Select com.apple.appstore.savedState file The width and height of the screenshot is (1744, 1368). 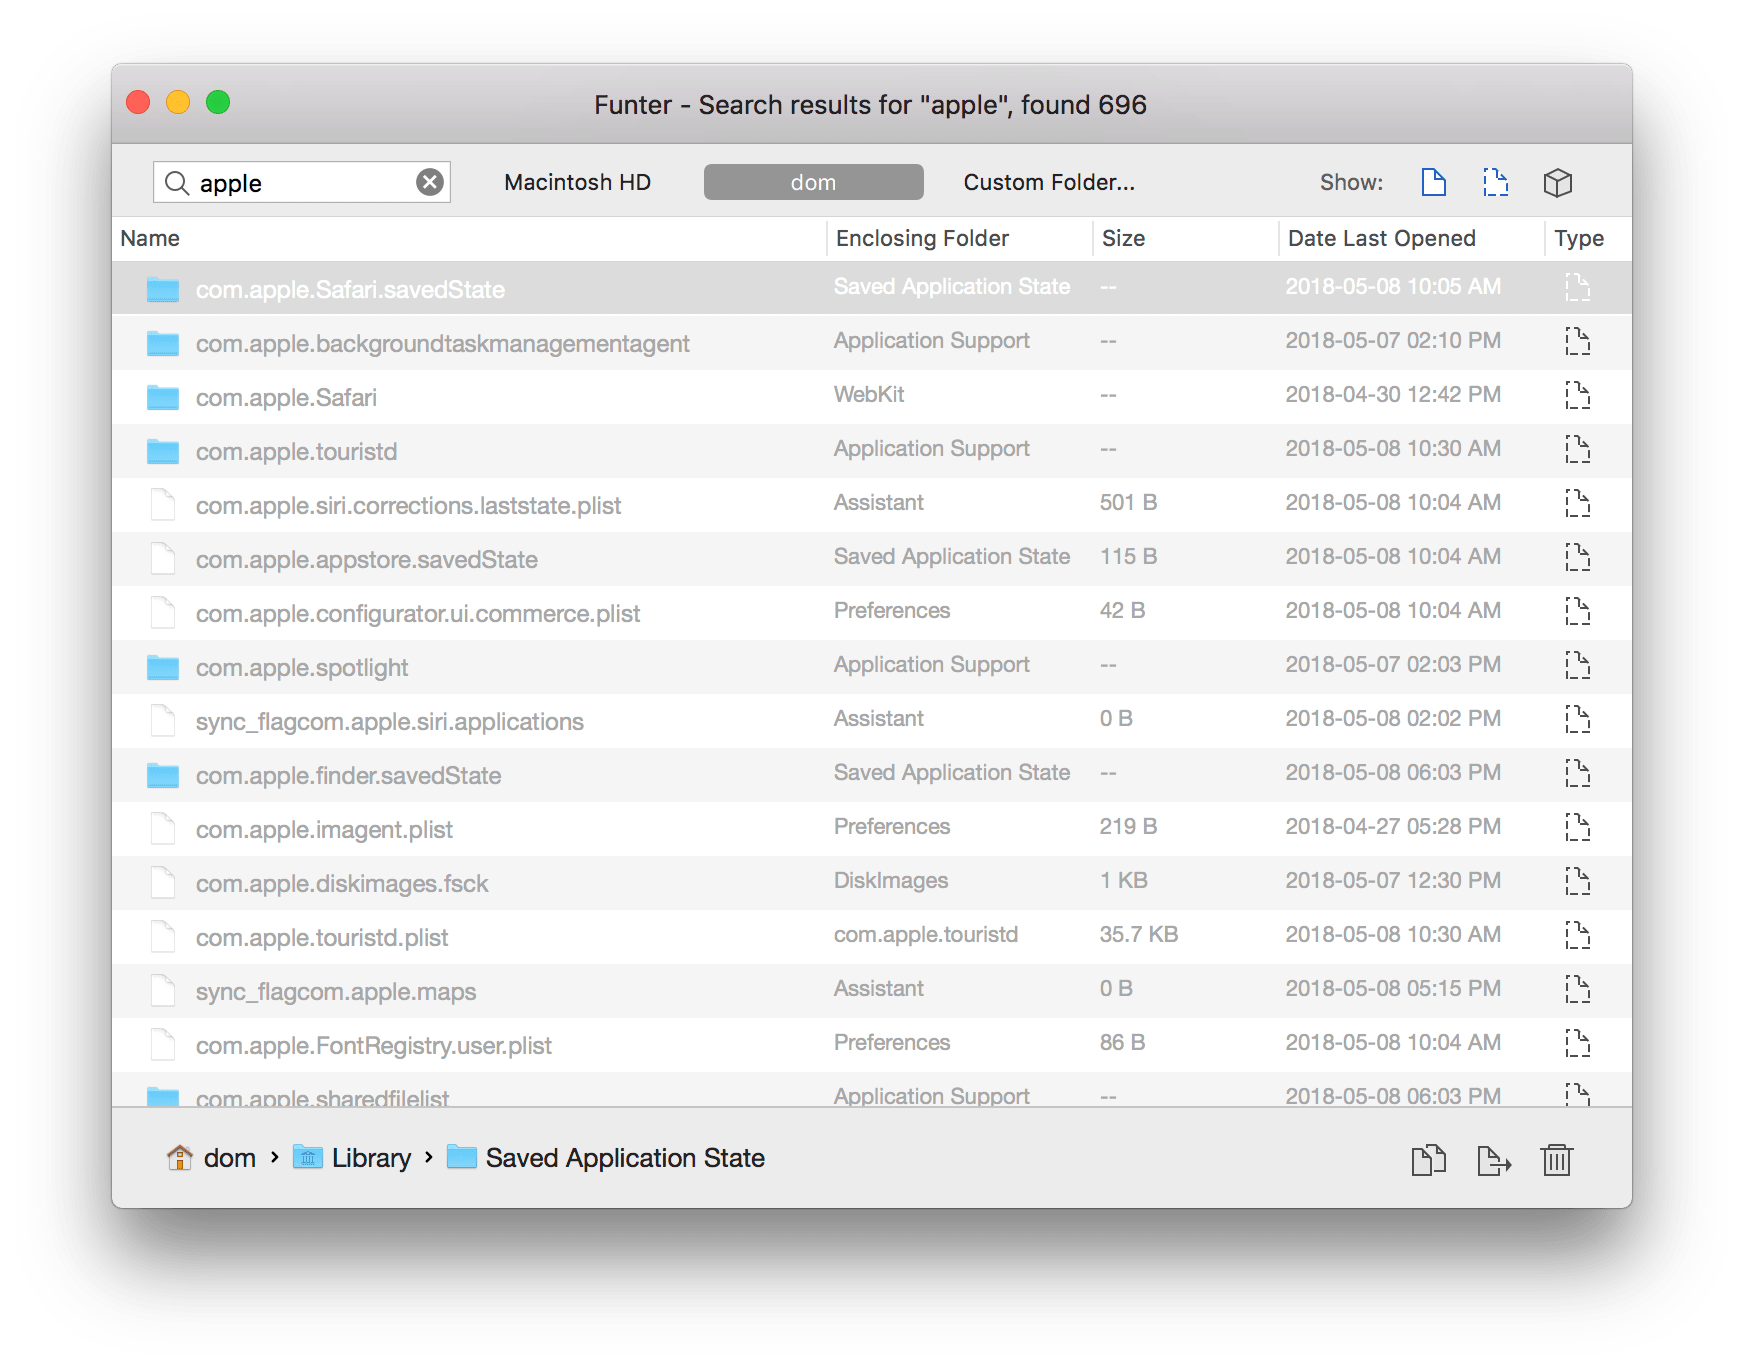[x=872, y=558]
